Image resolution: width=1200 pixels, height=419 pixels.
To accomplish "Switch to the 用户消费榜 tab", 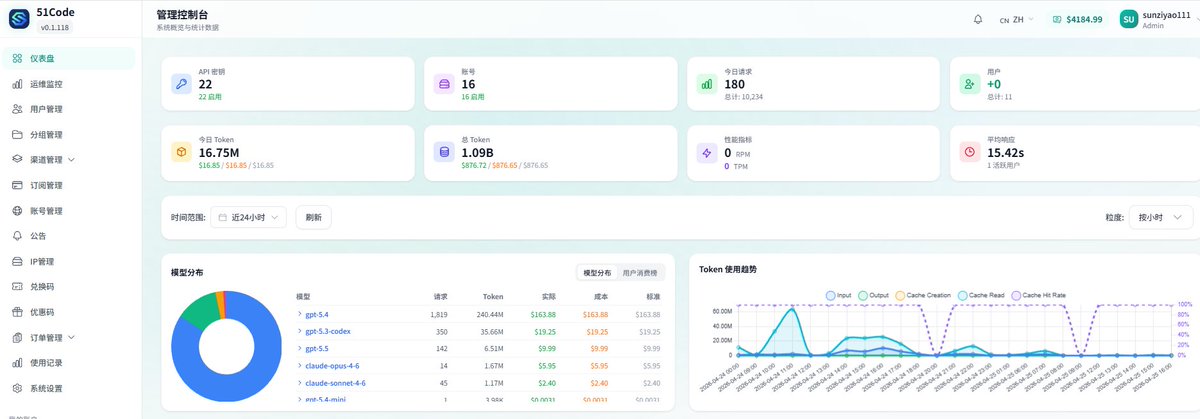I will tap(640, 273).
